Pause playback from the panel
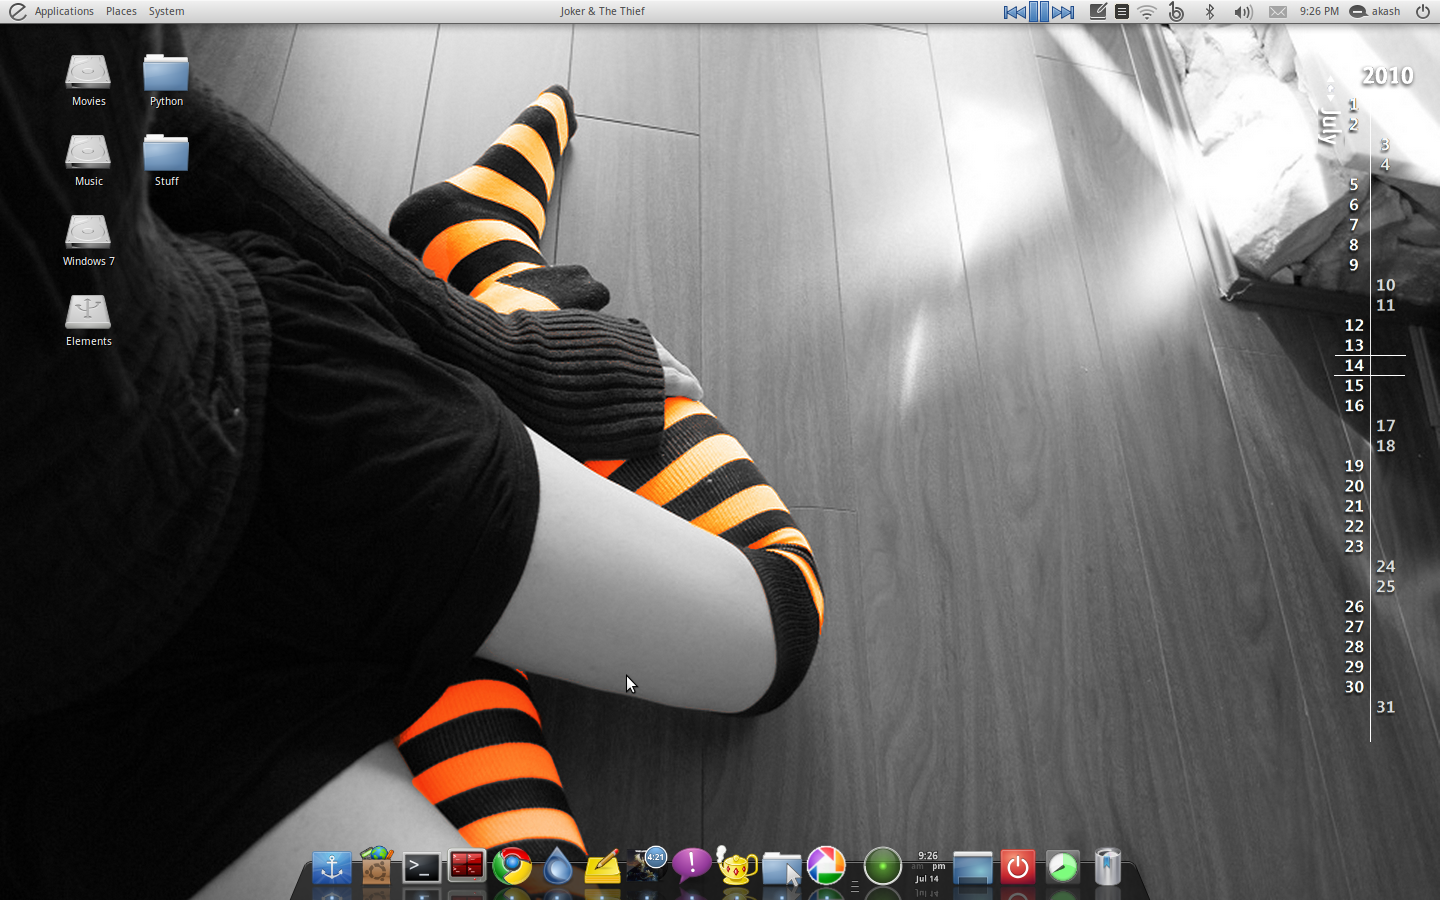Image resolution: width=1440 pixels, height=900 pixels. (x=1039, y=12)
